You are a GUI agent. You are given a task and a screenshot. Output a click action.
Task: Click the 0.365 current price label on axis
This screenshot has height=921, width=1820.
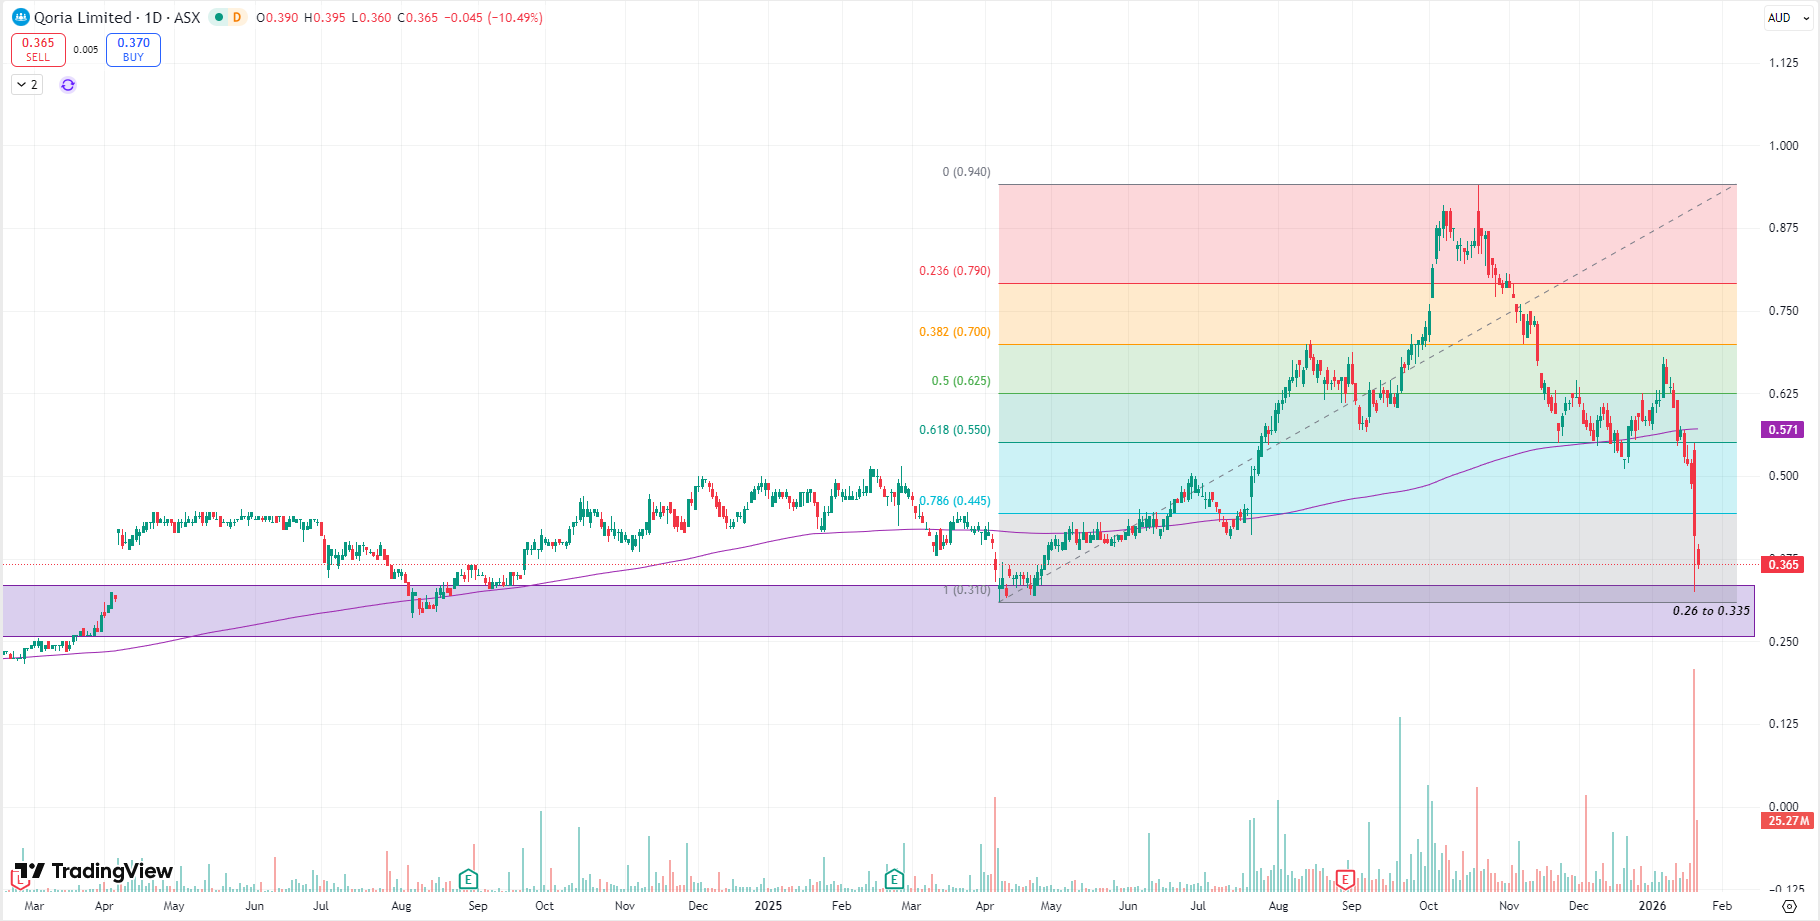pyautogui.click(x=1783, y=565)
